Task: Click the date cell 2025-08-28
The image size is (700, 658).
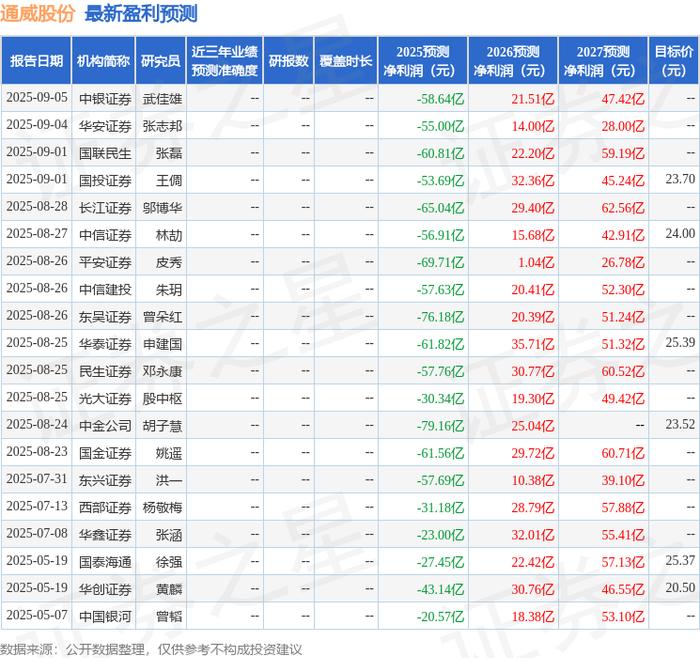Action: pyautogui.click(x=37, y=207)
